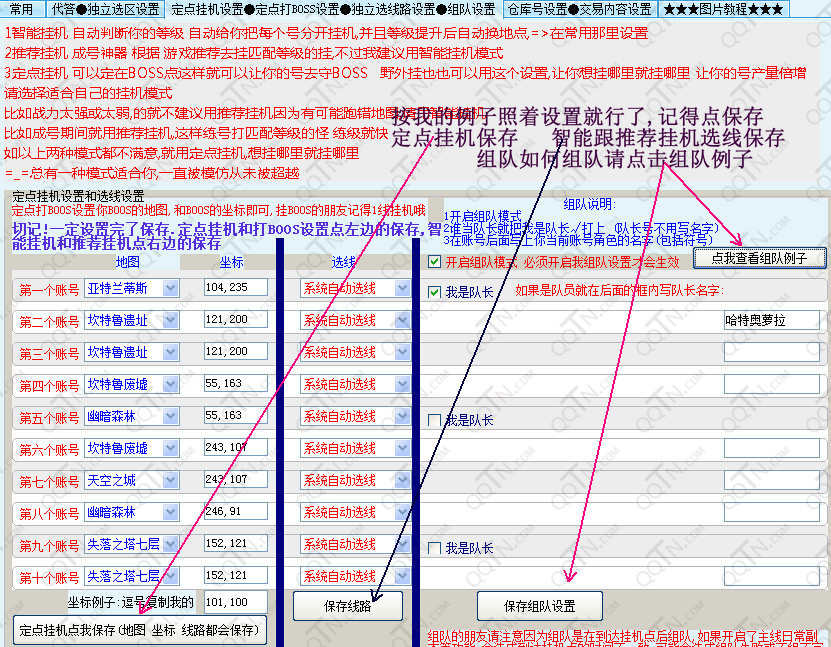Screen dimensions: 831x647
Task: Check 我是队长 in the fifth account row
Action: [x=434, y=420]
